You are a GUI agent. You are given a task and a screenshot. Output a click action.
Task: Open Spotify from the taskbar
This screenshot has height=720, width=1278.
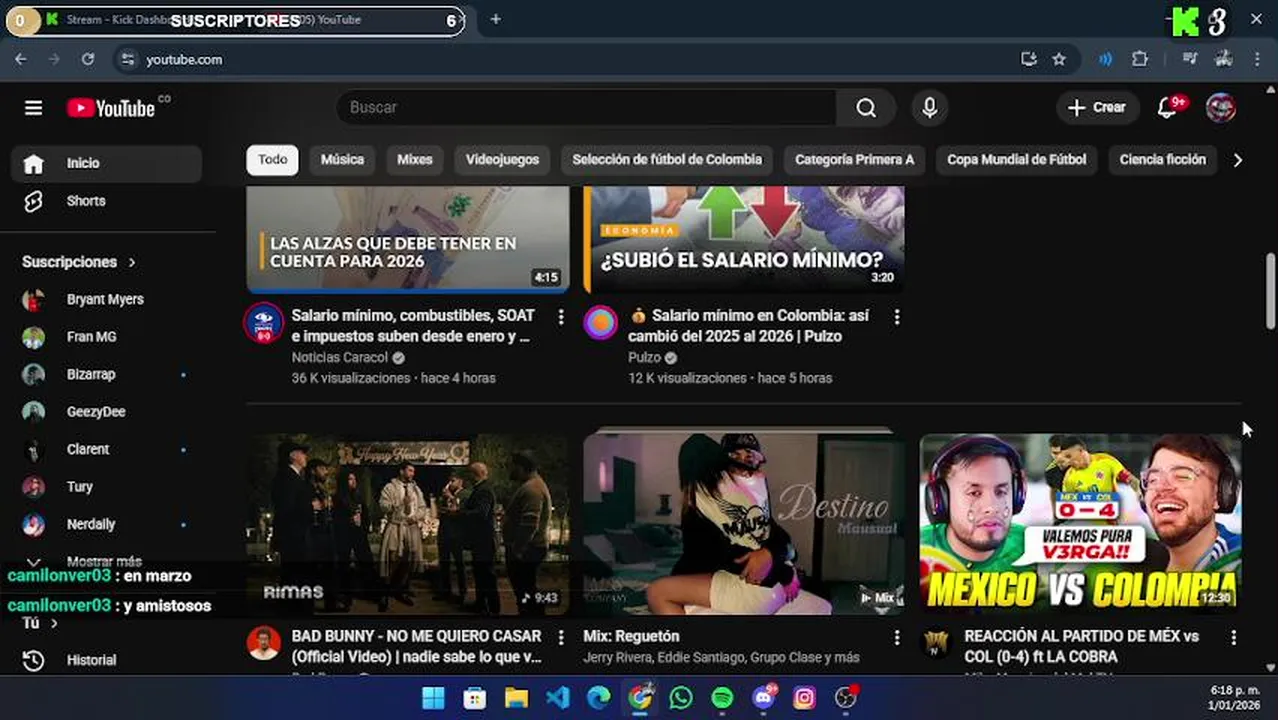coord(722,697)
